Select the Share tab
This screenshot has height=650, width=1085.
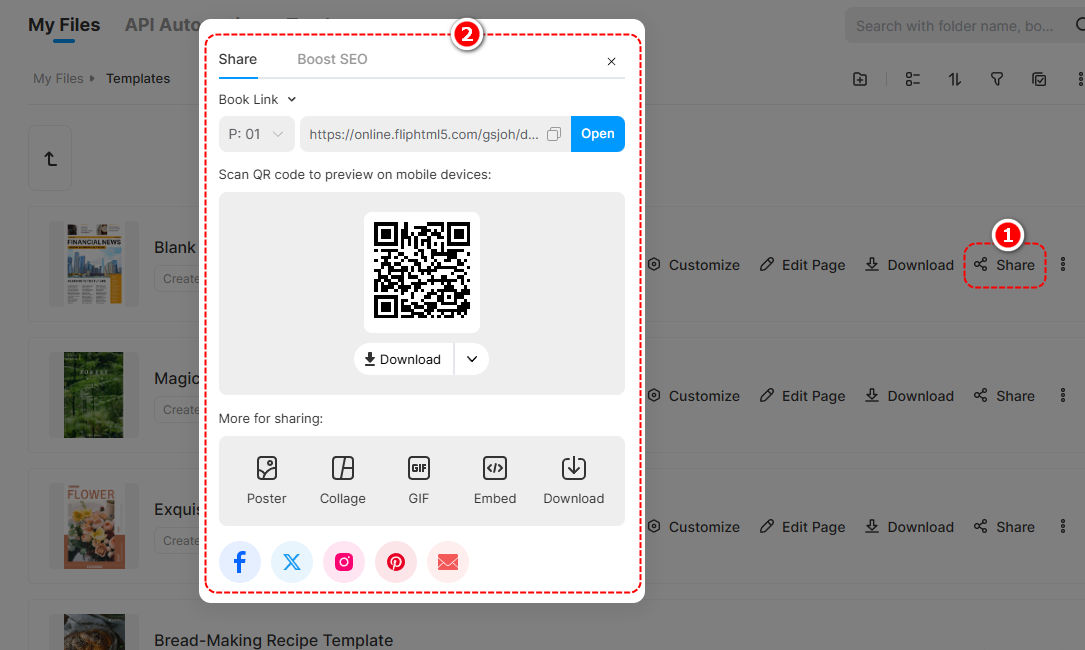click(238, 60)
